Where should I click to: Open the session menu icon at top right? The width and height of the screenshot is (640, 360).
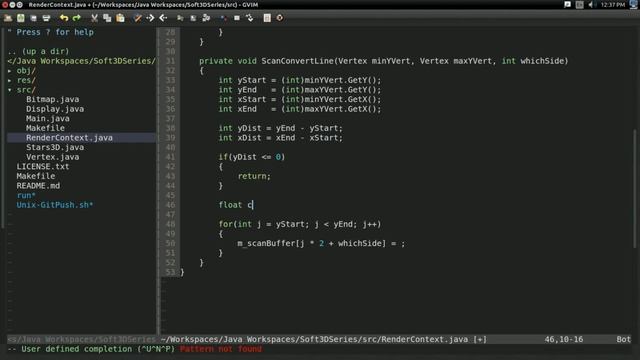tap(633, 4)
